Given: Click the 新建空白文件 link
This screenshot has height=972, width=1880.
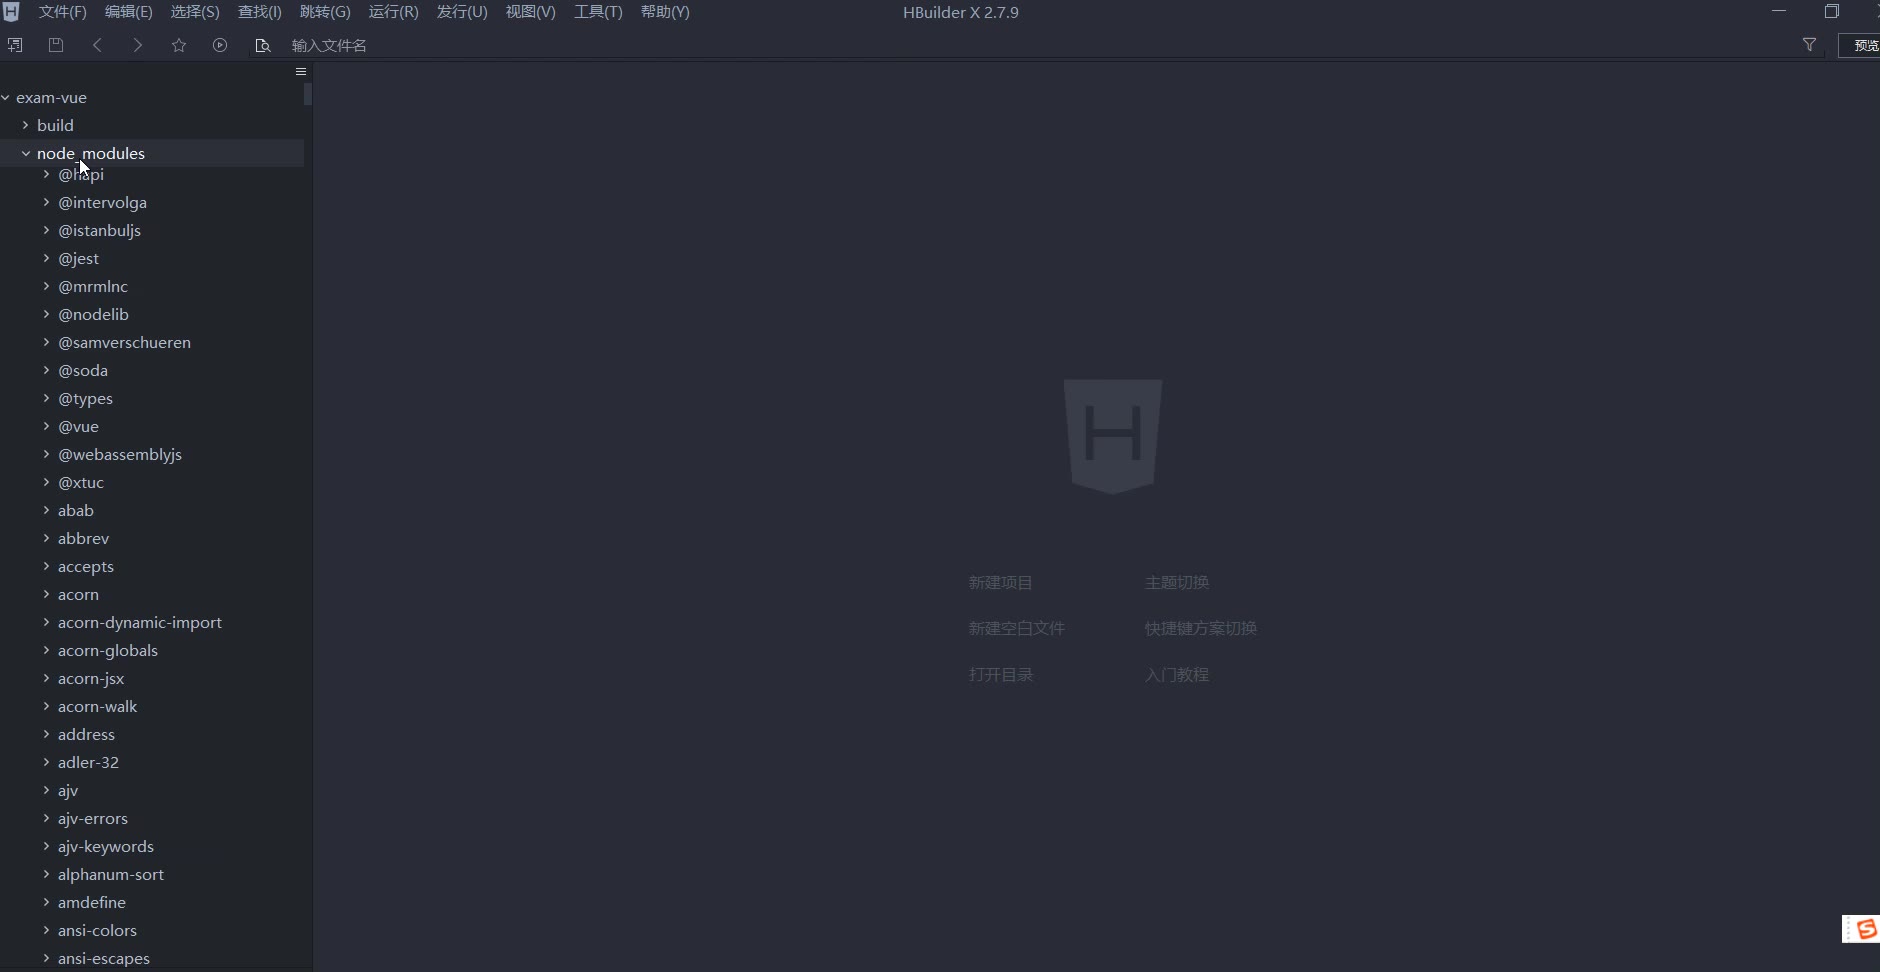Looking at the screenshot, I should coord(1016,628).
